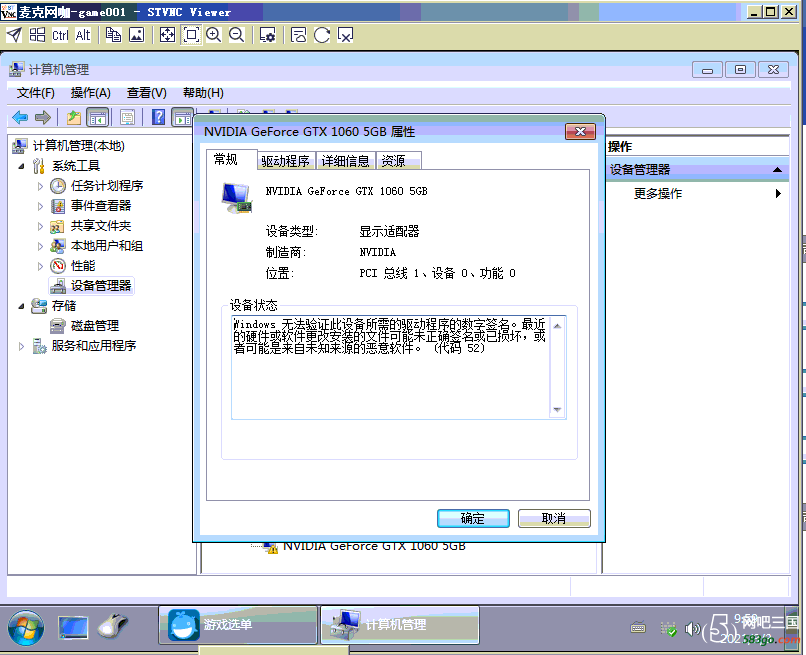Expand the 任务计划程序 node
This screenshot has width=806, height=655.
[x=40, y=186]
